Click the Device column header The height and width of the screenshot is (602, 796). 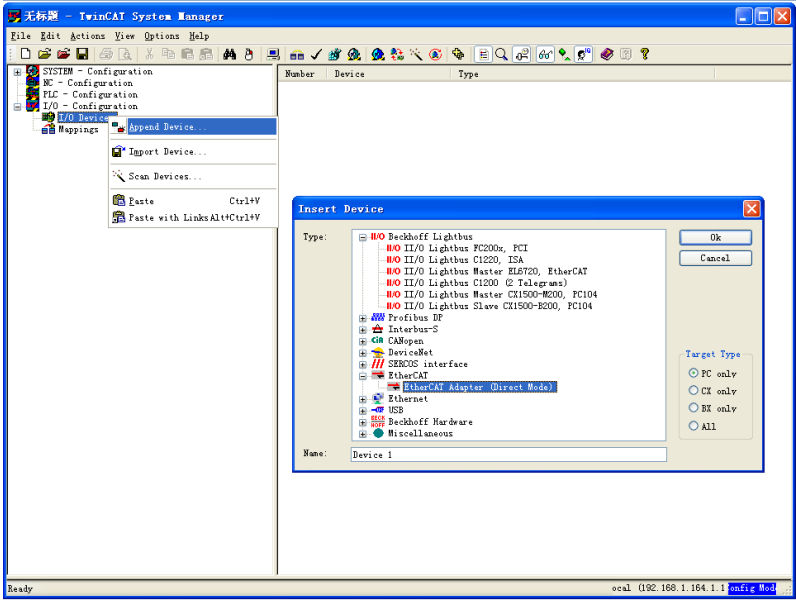(x=389, y=74)
